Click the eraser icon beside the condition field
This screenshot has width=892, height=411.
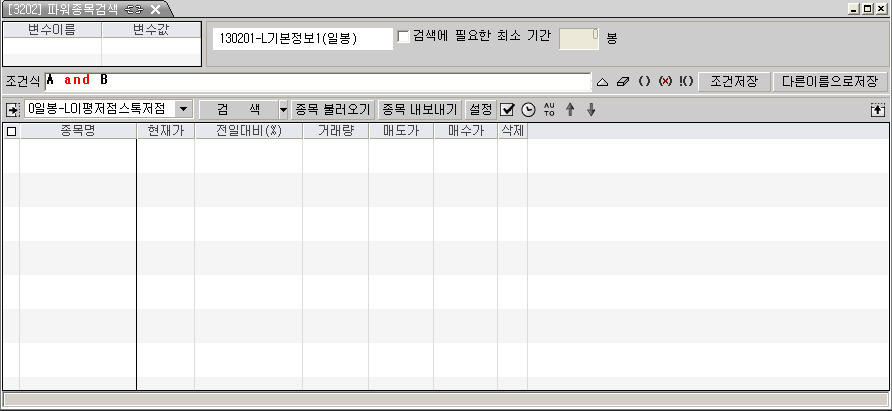coord(624,81)
